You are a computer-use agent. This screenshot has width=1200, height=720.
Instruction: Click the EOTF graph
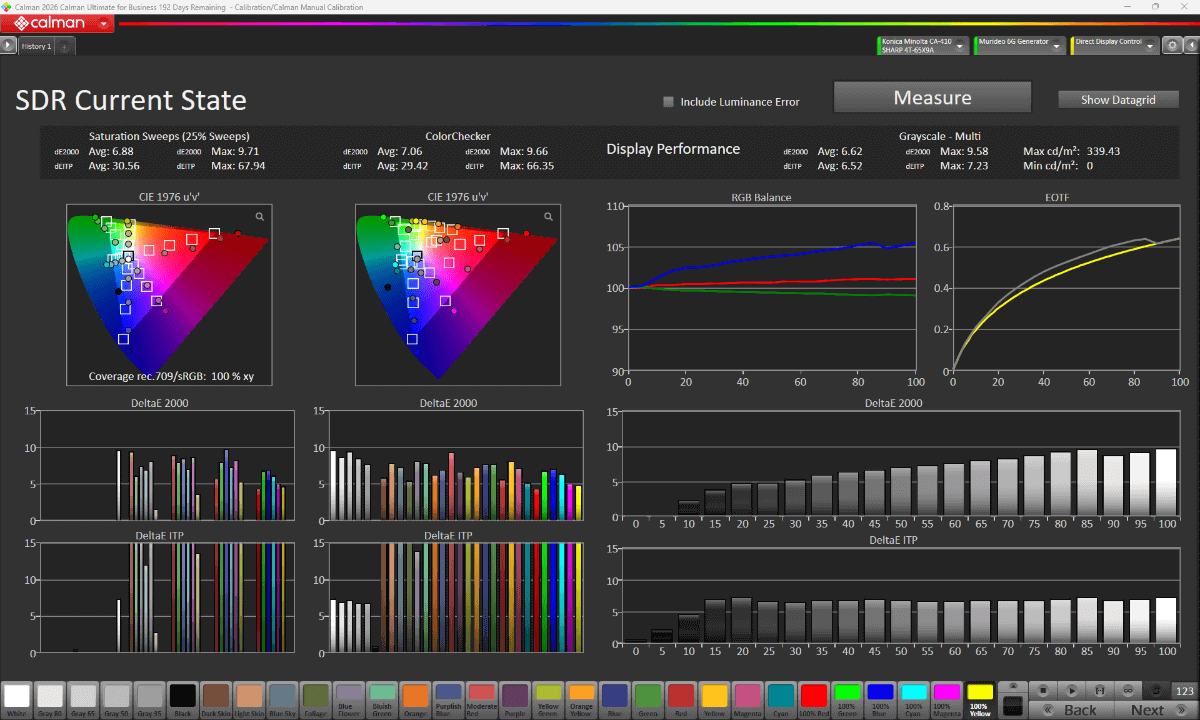1066,288
